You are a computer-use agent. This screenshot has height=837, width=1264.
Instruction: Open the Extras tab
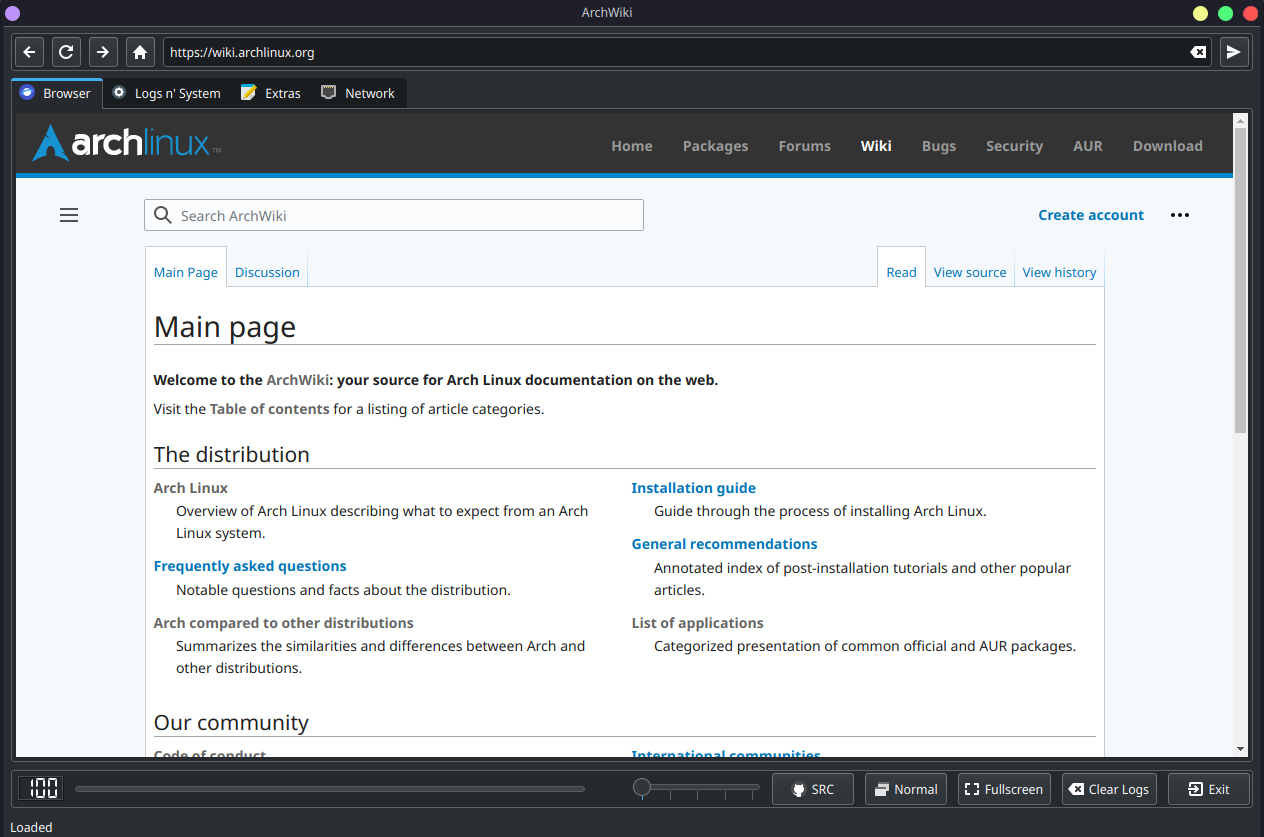pos(271,93)
